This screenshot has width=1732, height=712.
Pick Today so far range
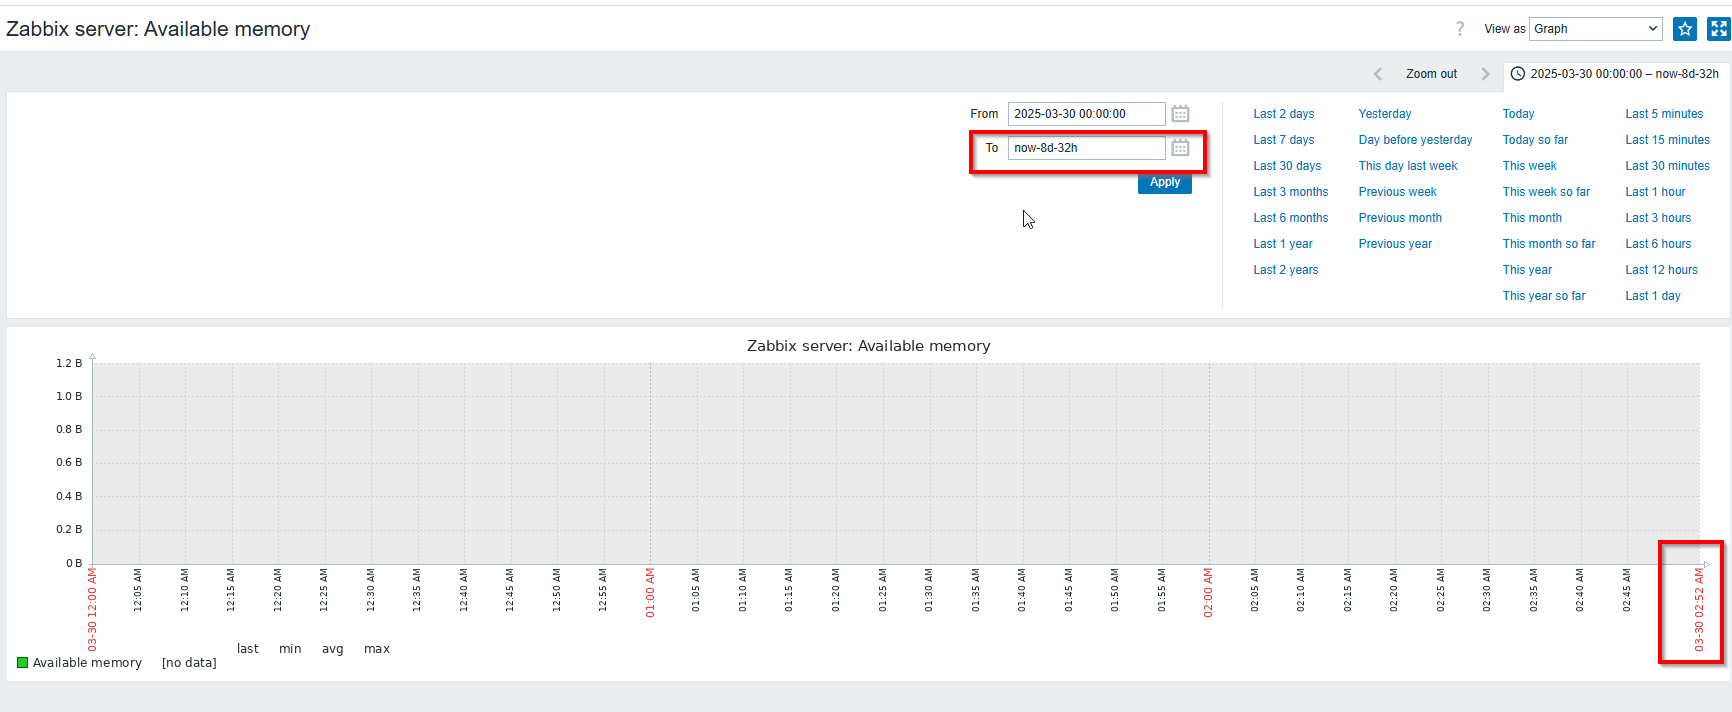click(x=1535, y=140)
